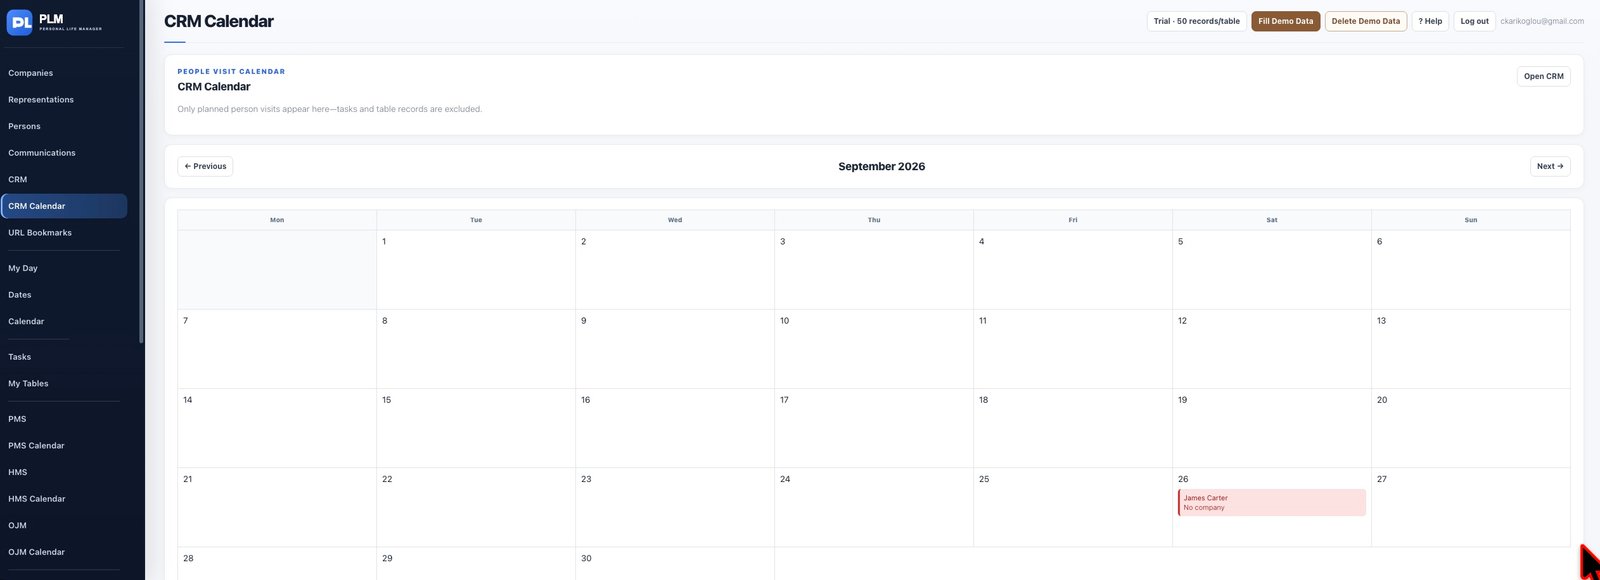Go to Next month

[1550, 166]
